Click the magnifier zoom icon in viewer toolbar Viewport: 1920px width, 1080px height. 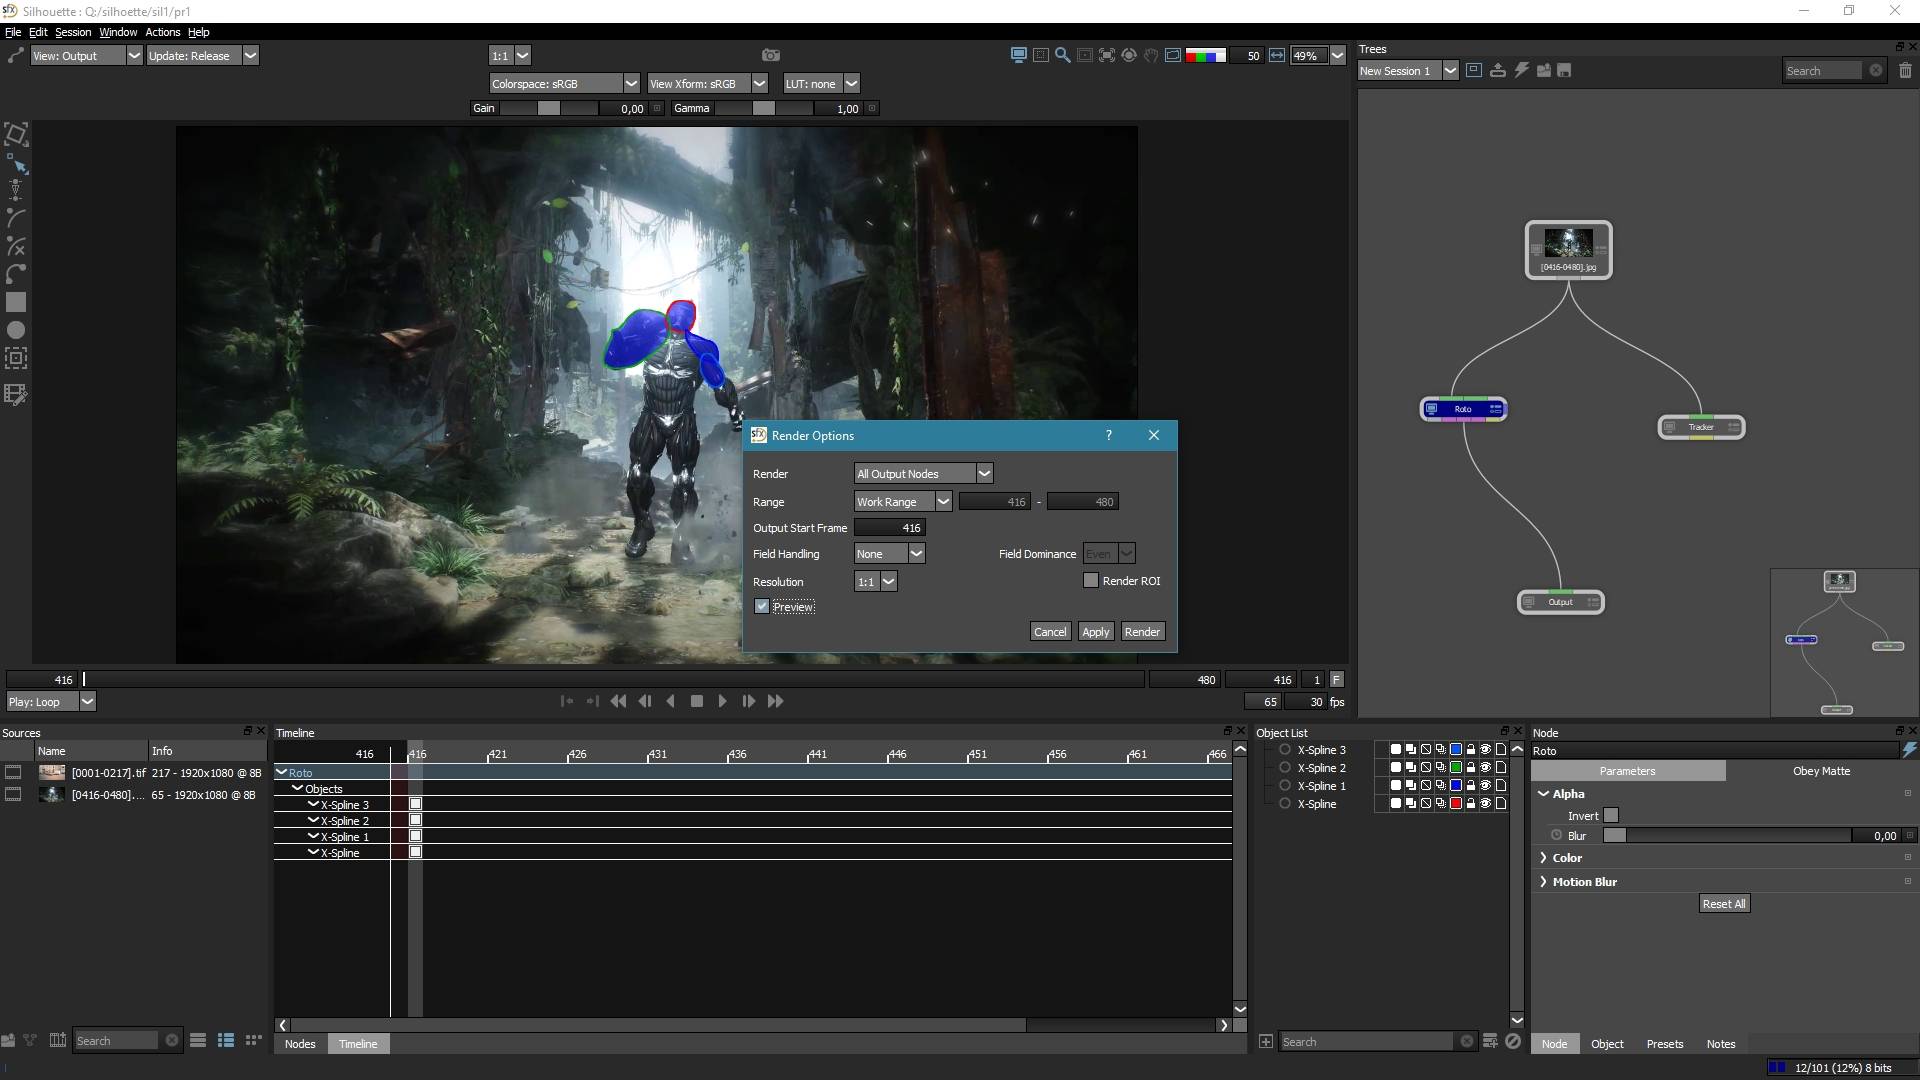(1062, 56)
